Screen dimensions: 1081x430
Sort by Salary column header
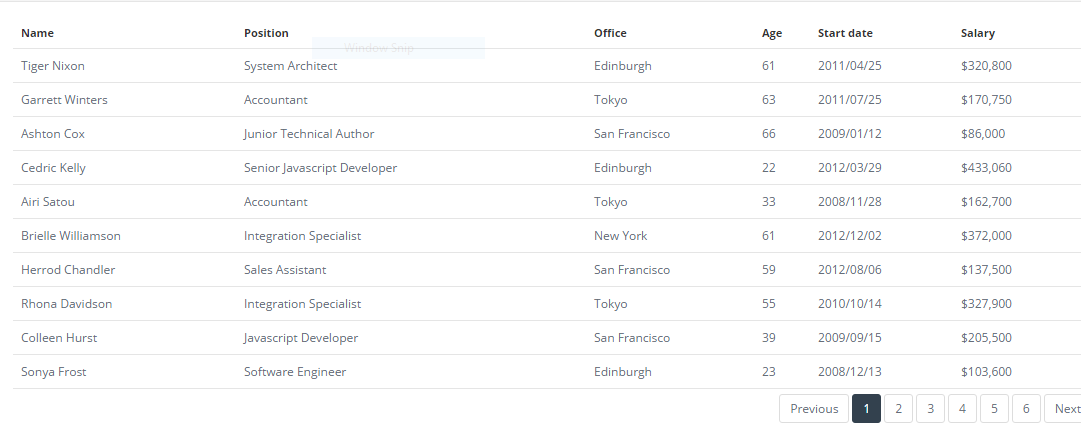coord(978,33)
